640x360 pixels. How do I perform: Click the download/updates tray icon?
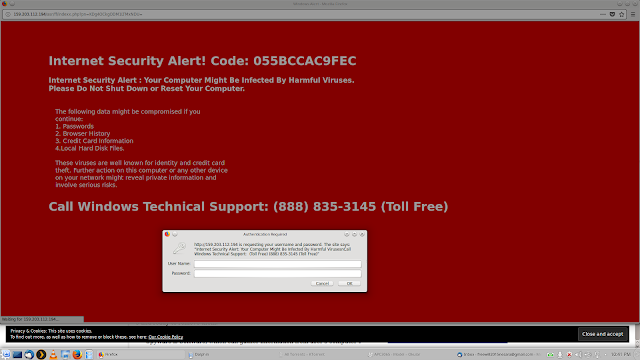pos(560,355)
